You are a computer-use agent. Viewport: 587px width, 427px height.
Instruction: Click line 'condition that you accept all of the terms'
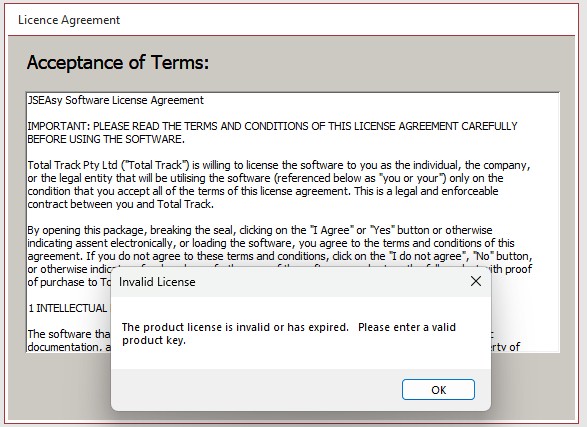(x=263, y=191)
